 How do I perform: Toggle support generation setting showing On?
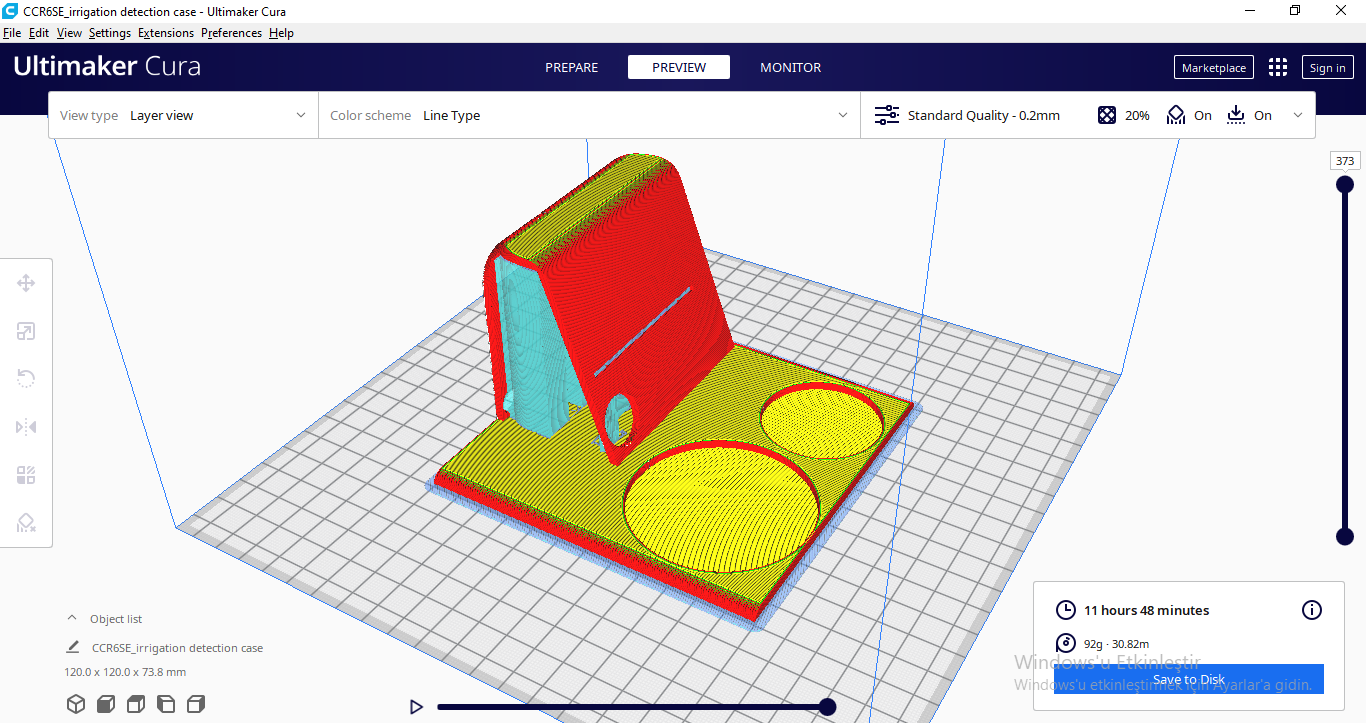tap(1189, 115)
